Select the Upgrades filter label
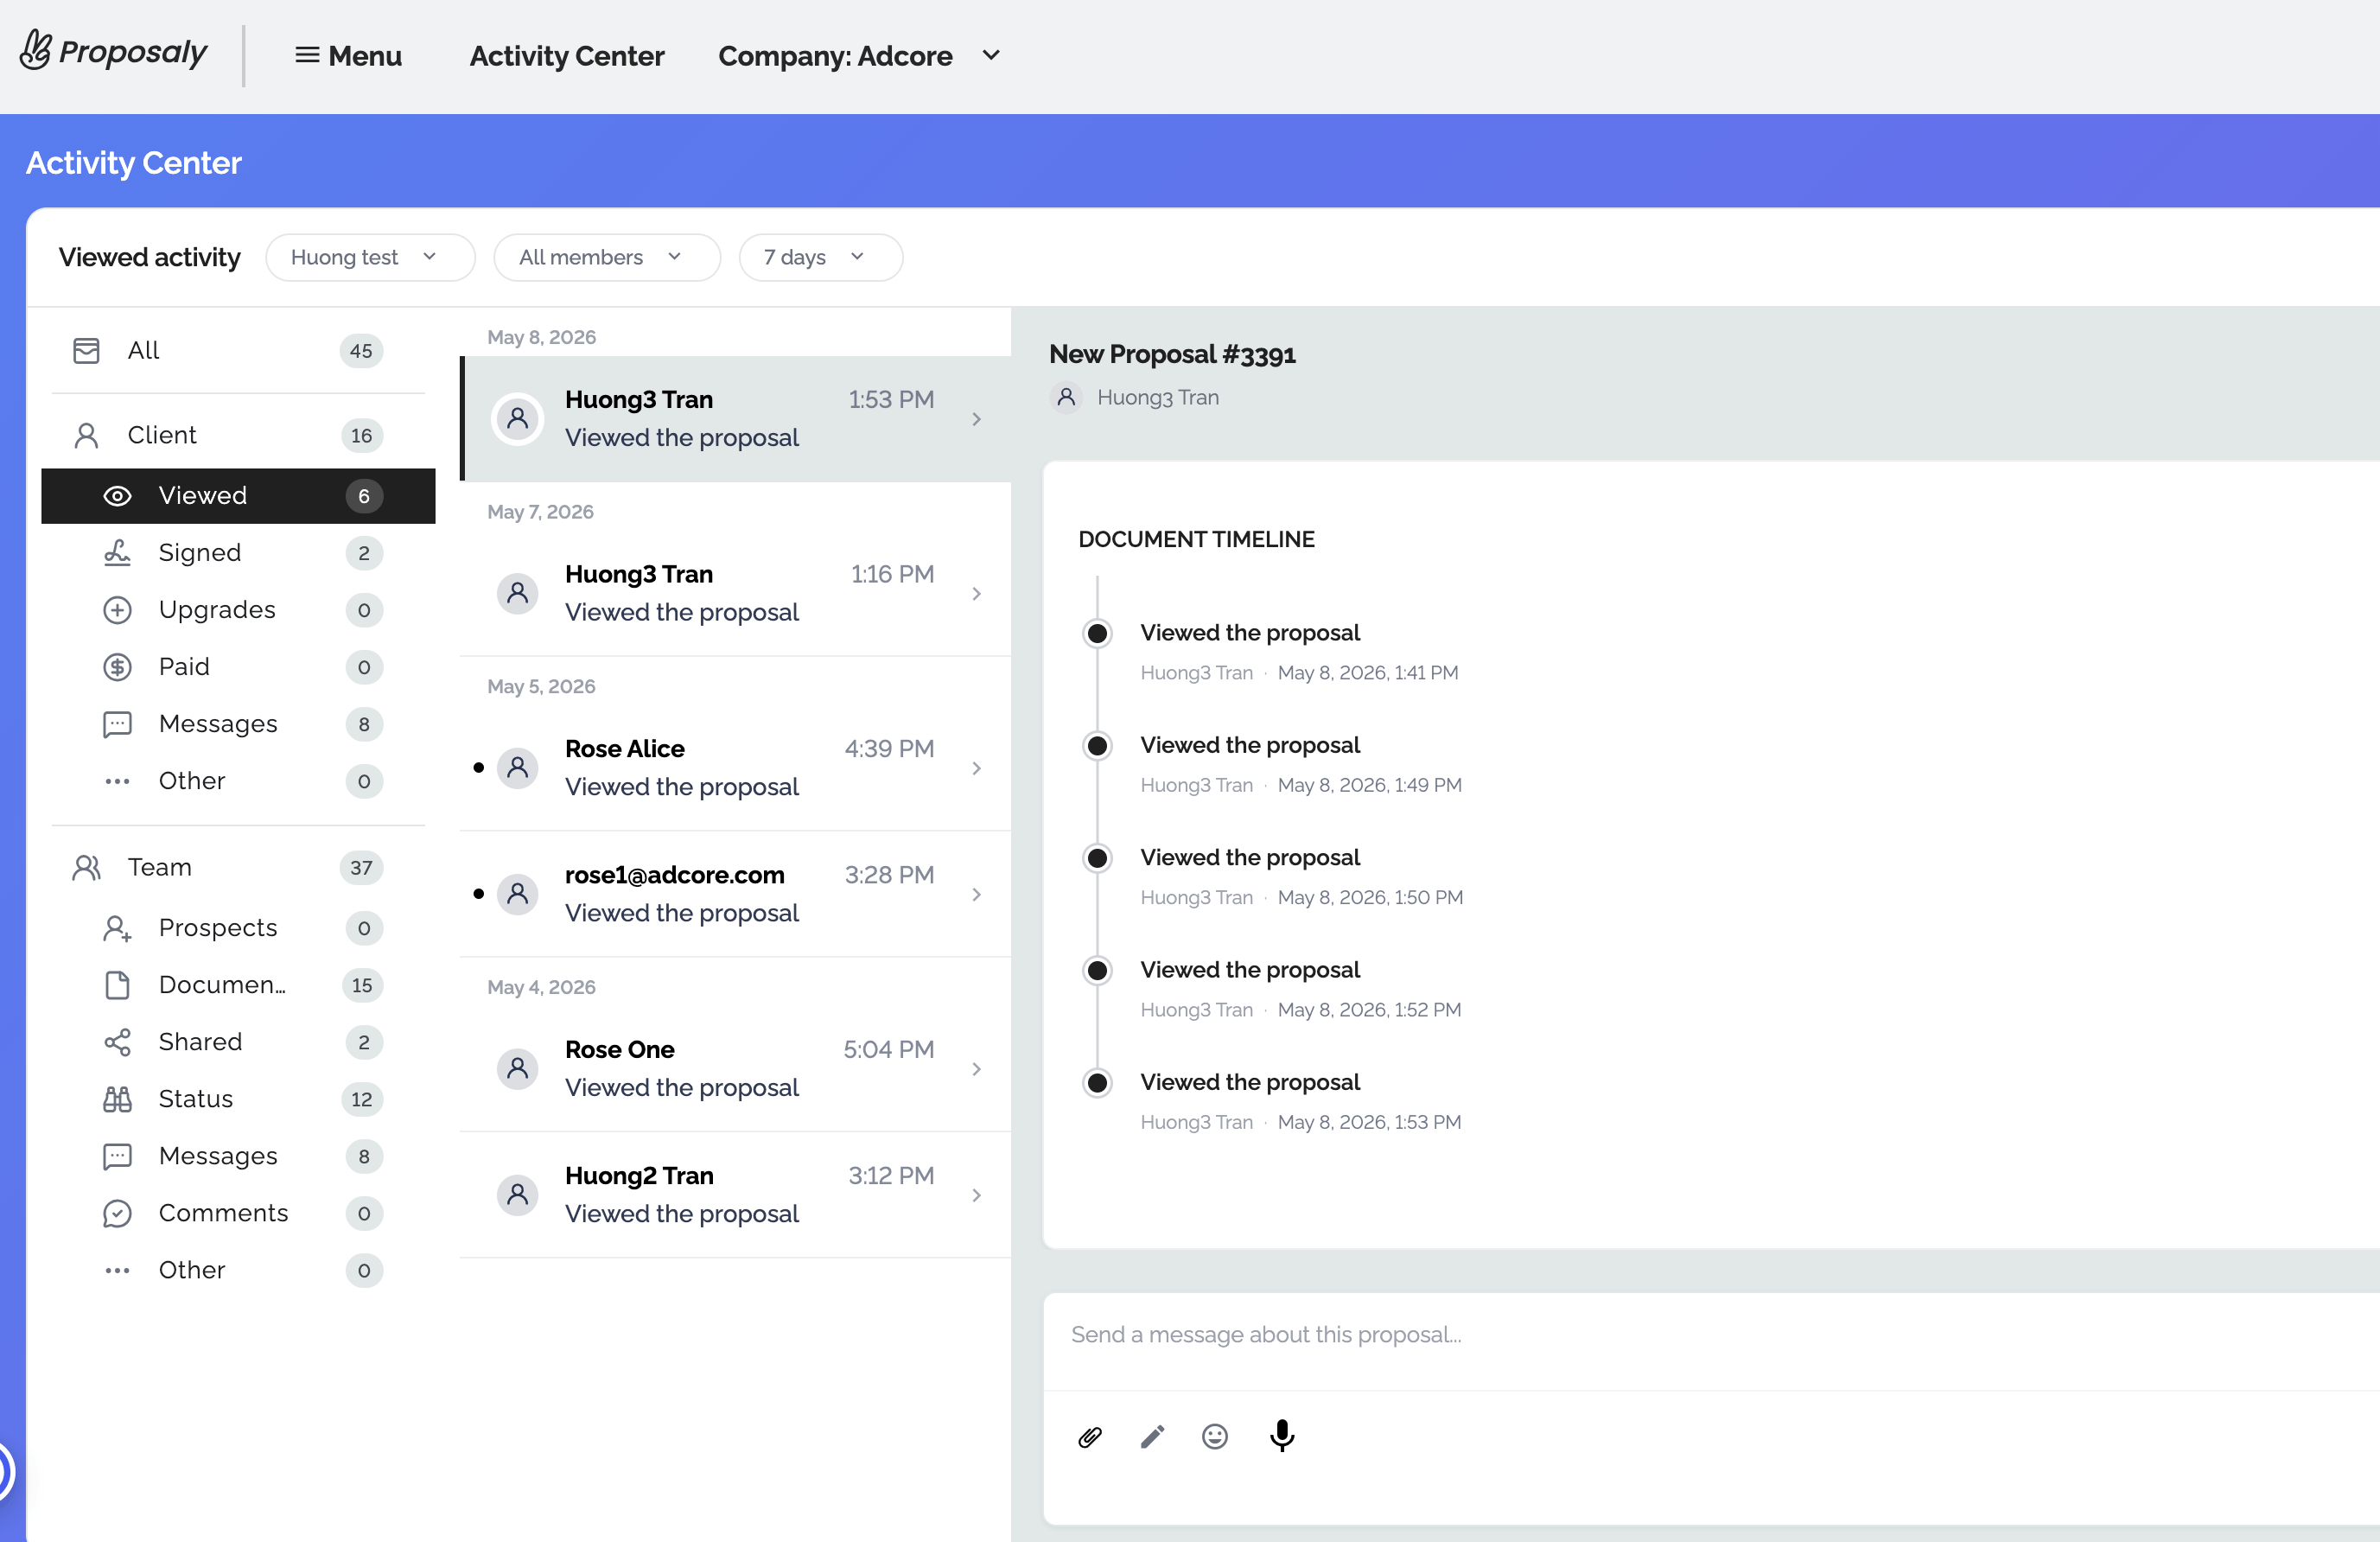This screenshot has width=2380, height=1542. point(217,610)
